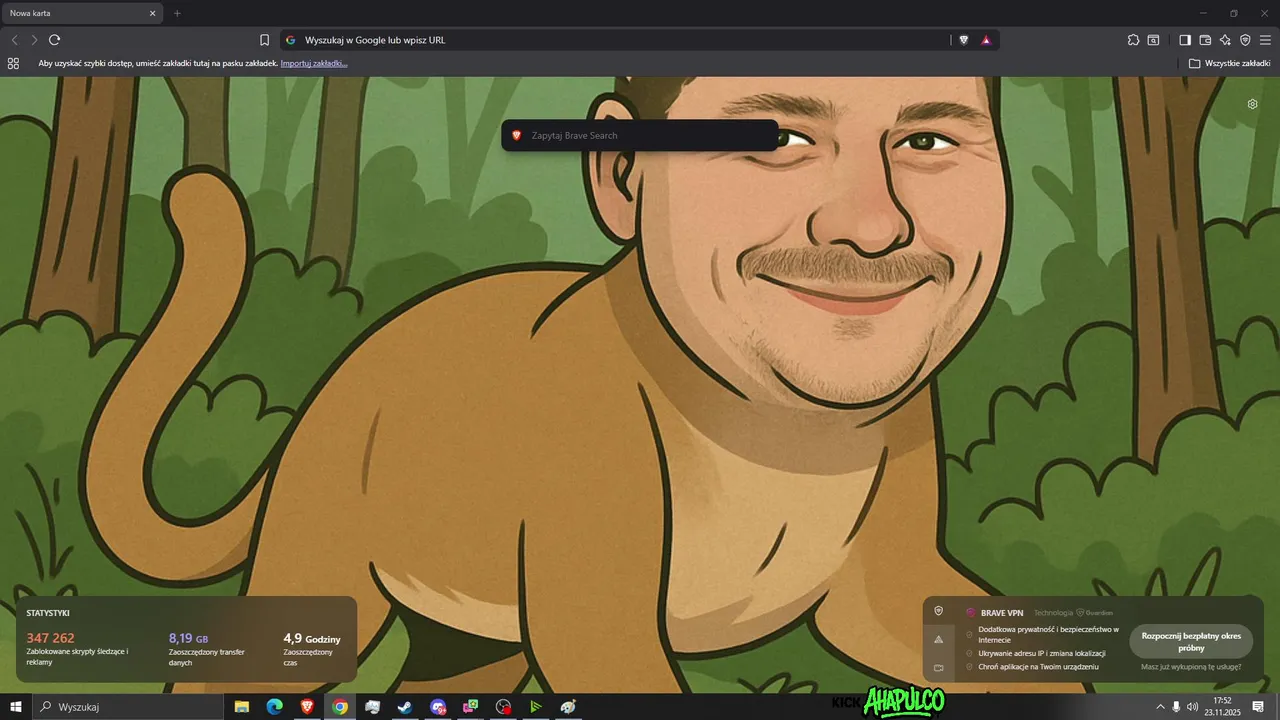The image size is (1280, 720).
Task: Open the taskbar clock showing 17:52
Action: pos(1222,707)
